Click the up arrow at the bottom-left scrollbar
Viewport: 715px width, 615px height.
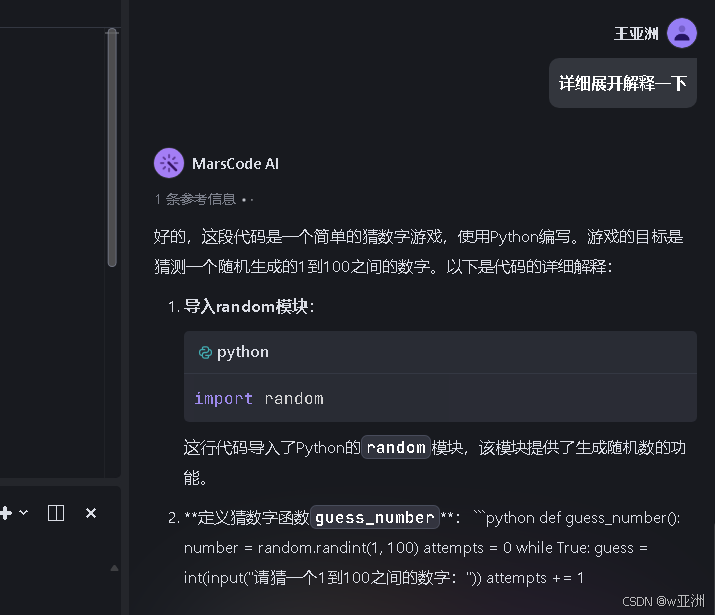(114, 568)
